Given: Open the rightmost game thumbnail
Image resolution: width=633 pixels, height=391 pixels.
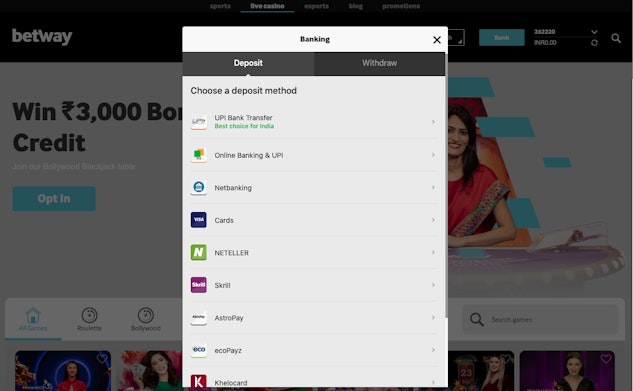Looking at the screenshot, I should click(x=567, y=371).
